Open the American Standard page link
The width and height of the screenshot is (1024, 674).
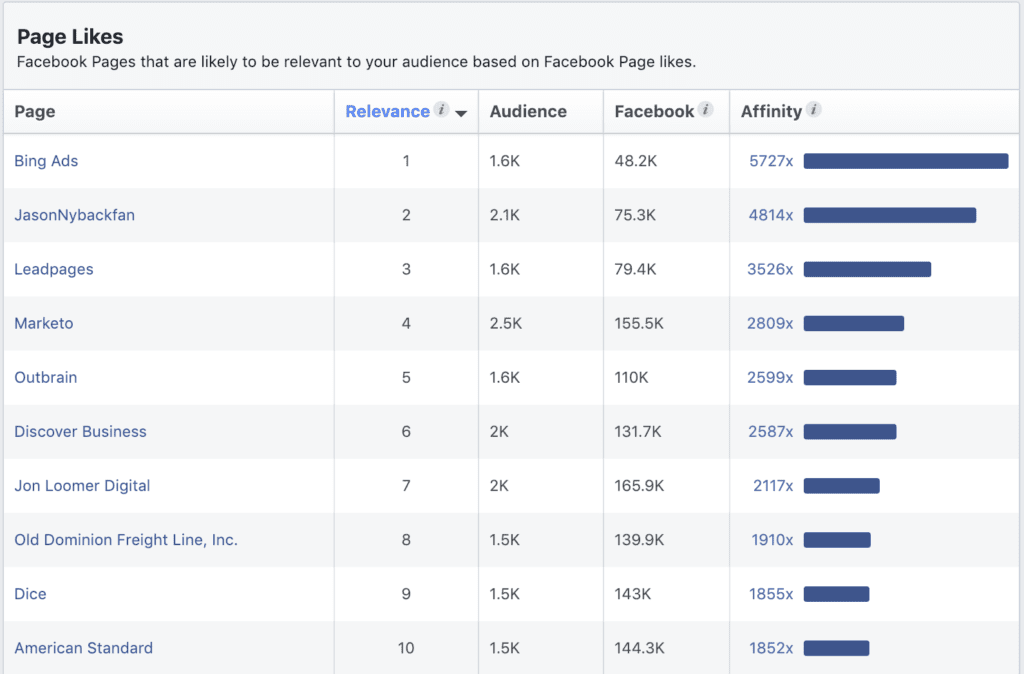[83, 648]
